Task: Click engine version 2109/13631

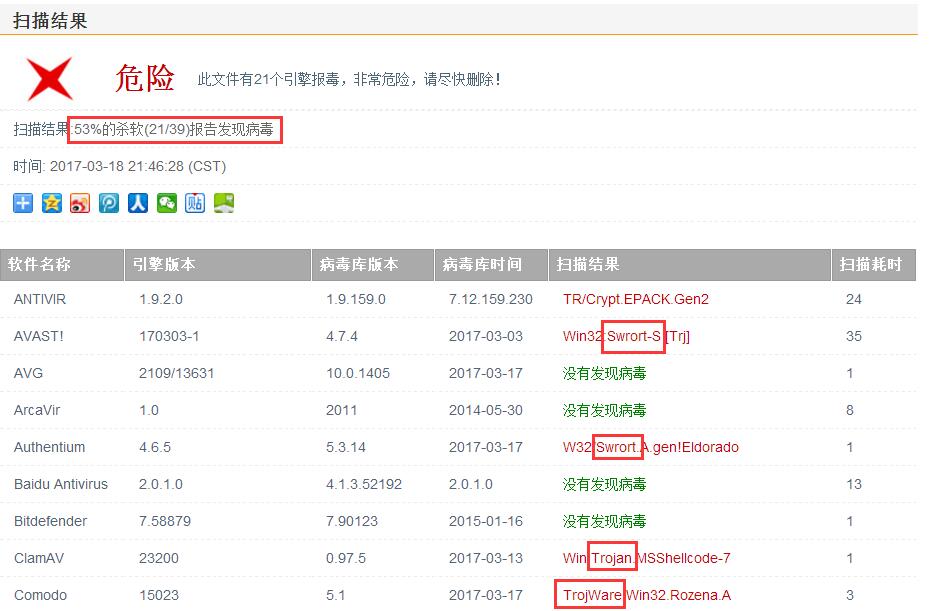Action: click(176, 373)
